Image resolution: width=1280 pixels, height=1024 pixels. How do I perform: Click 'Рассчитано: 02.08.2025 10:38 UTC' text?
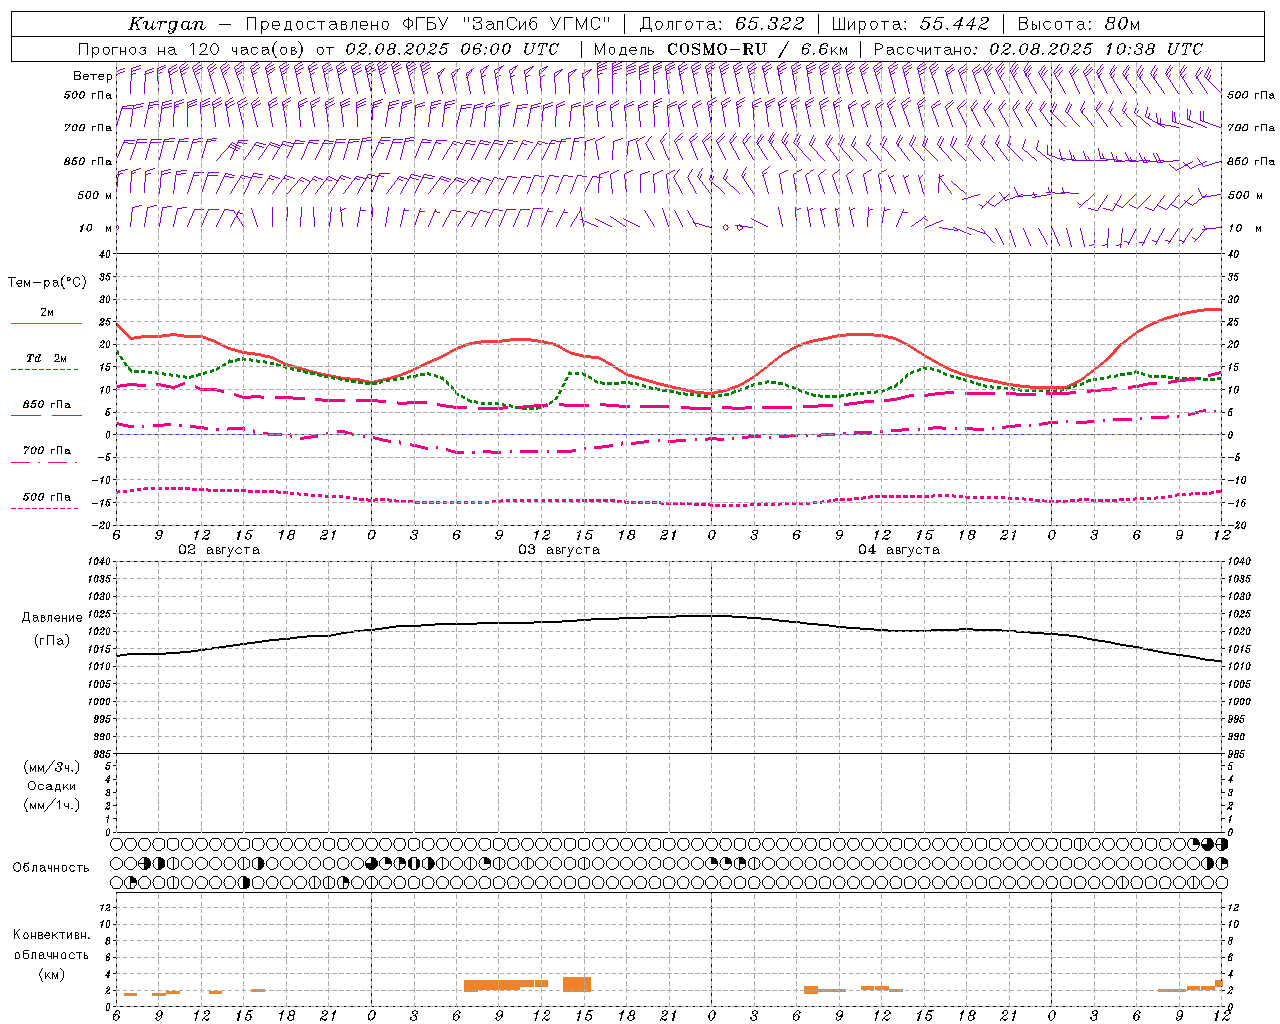[1038, 49]
